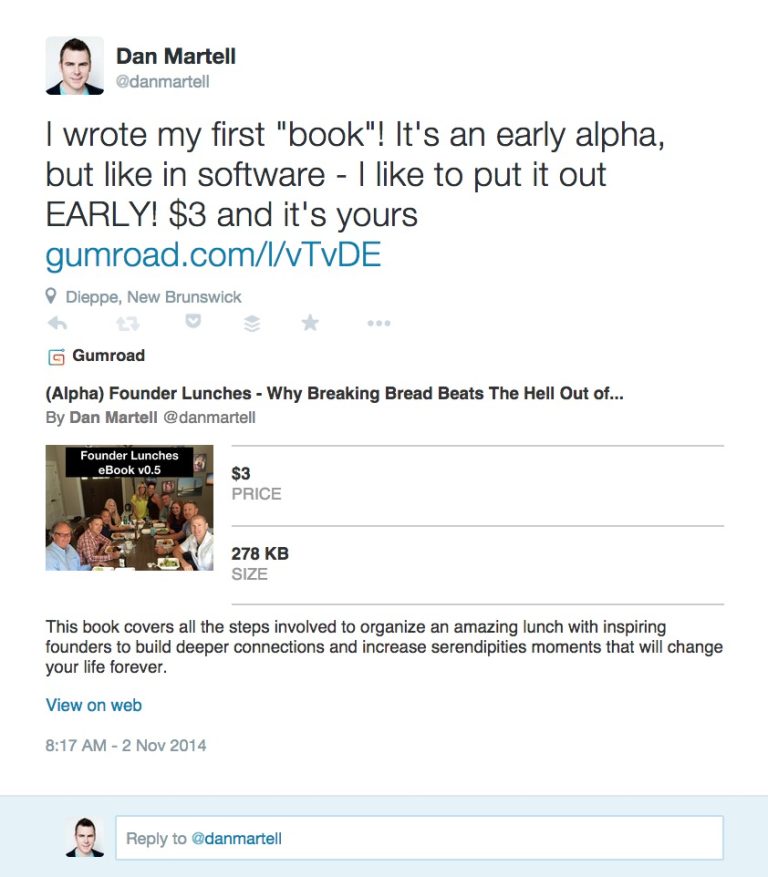Open the gumroad.com/l/vTvDE link
768x877 pixels.
pos(213,254)
